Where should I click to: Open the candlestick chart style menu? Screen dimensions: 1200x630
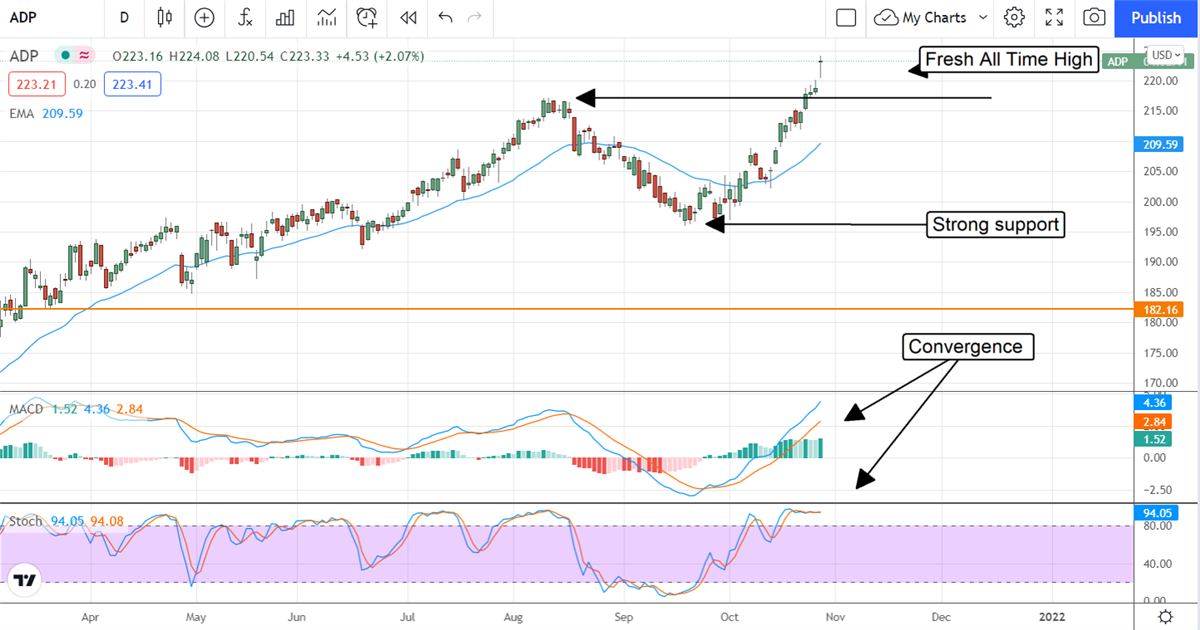(165, 17)
